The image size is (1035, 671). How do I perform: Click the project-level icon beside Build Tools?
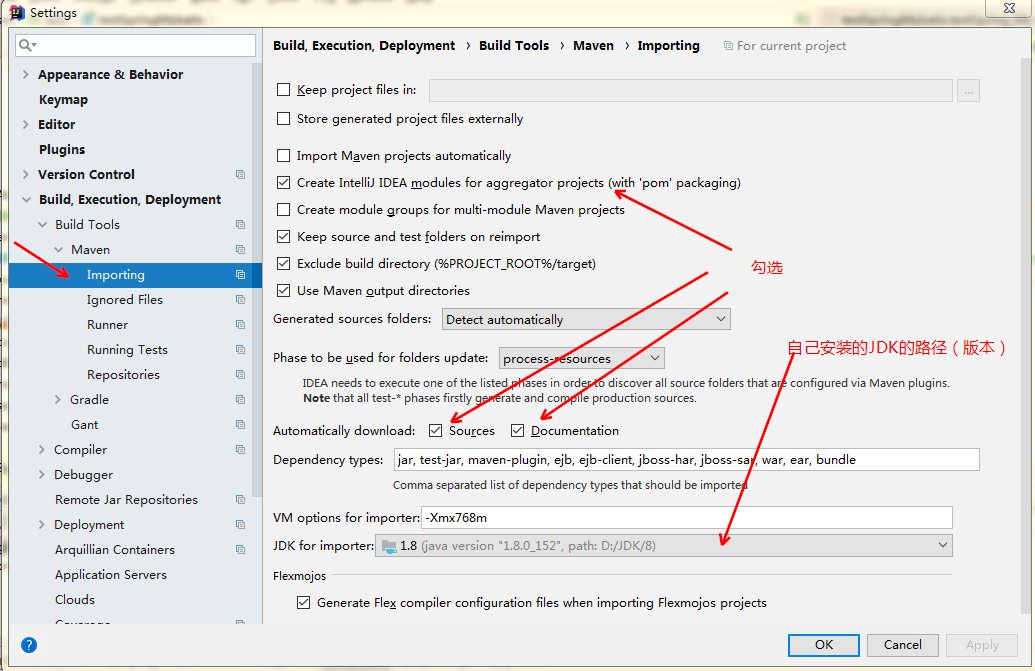click(x=240, y=224)
